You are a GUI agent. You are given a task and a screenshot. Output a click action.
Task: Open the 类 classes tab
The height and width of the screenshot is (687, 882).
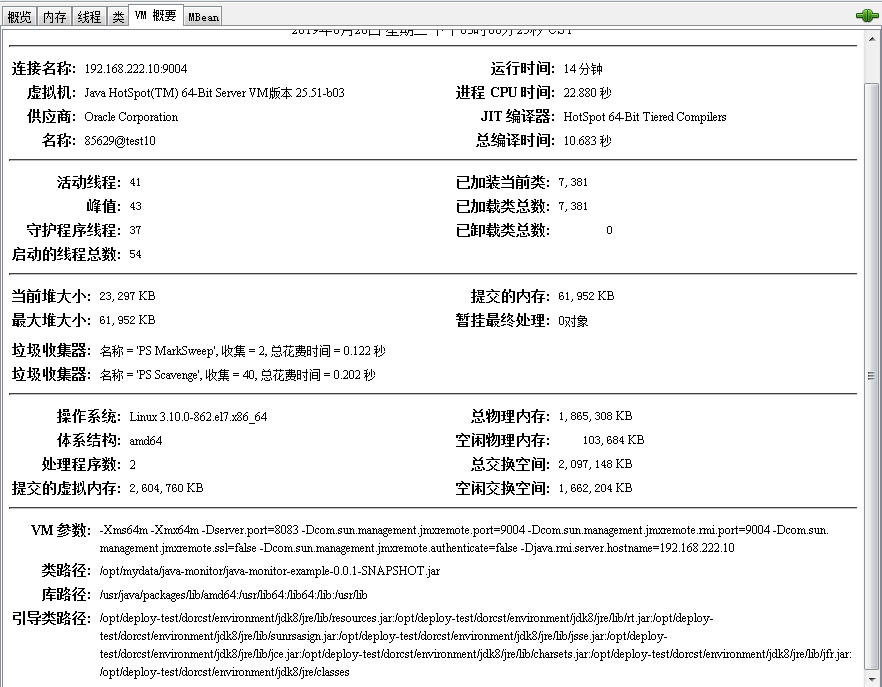coord(118,15)
